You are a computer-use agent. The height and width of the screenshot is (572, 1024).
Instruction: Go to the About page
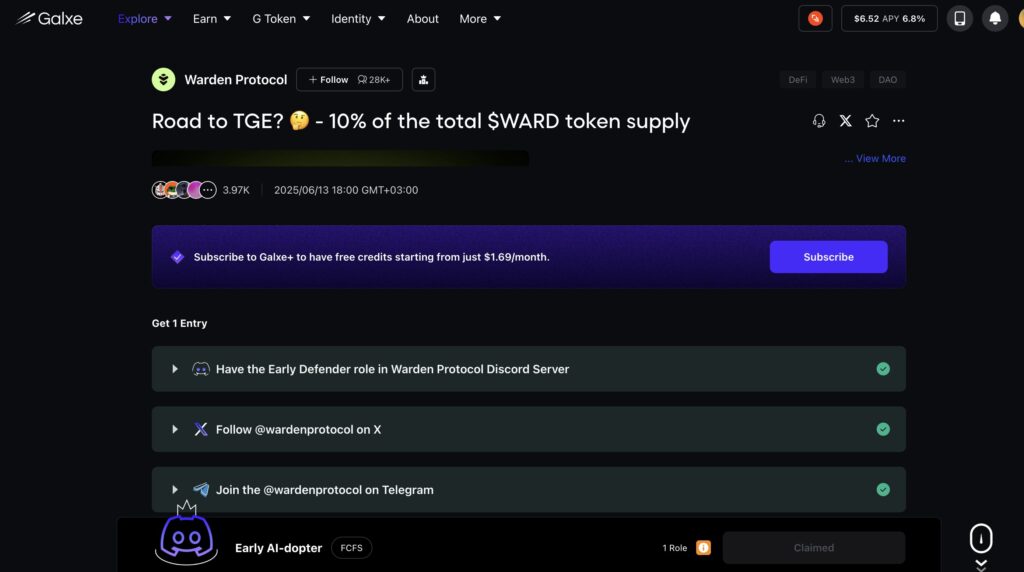coord(423,19)
